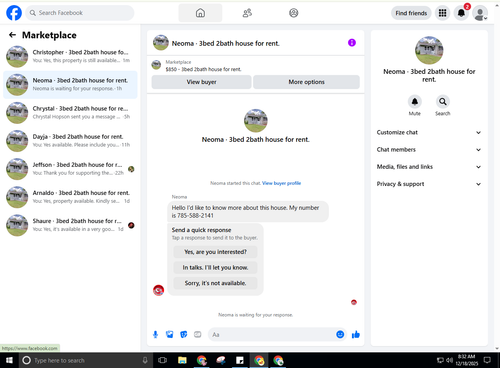Viewport: 500px width, 368px height.
Task: Click the More options button
Action: click(306, 82)
